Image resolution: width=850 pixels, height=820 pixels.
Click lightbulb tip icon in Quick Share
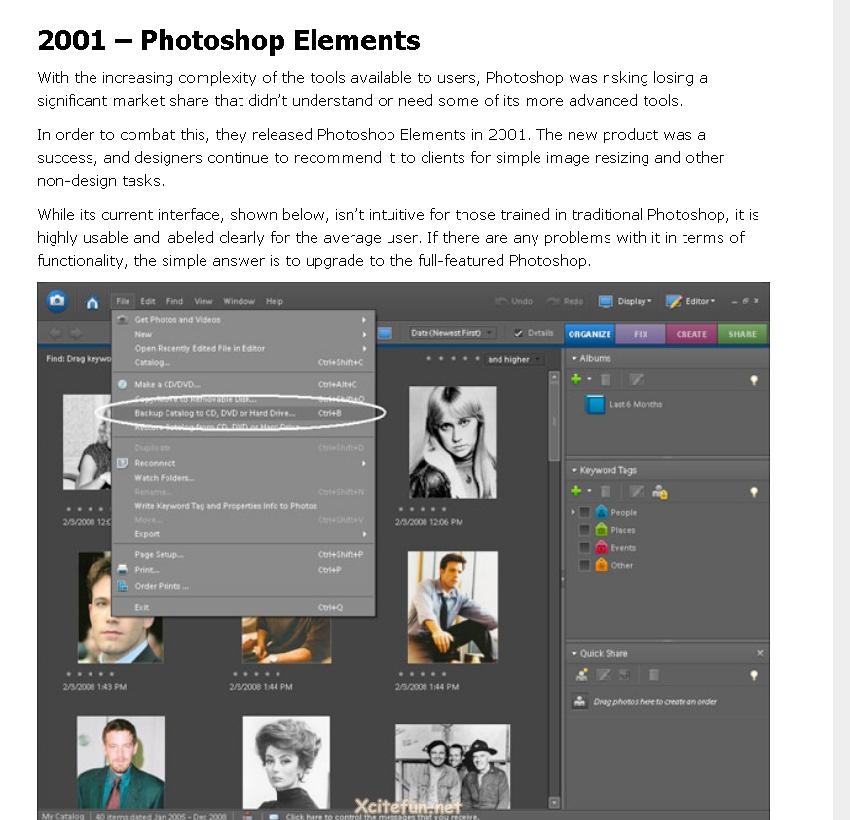tap(754, 675)
